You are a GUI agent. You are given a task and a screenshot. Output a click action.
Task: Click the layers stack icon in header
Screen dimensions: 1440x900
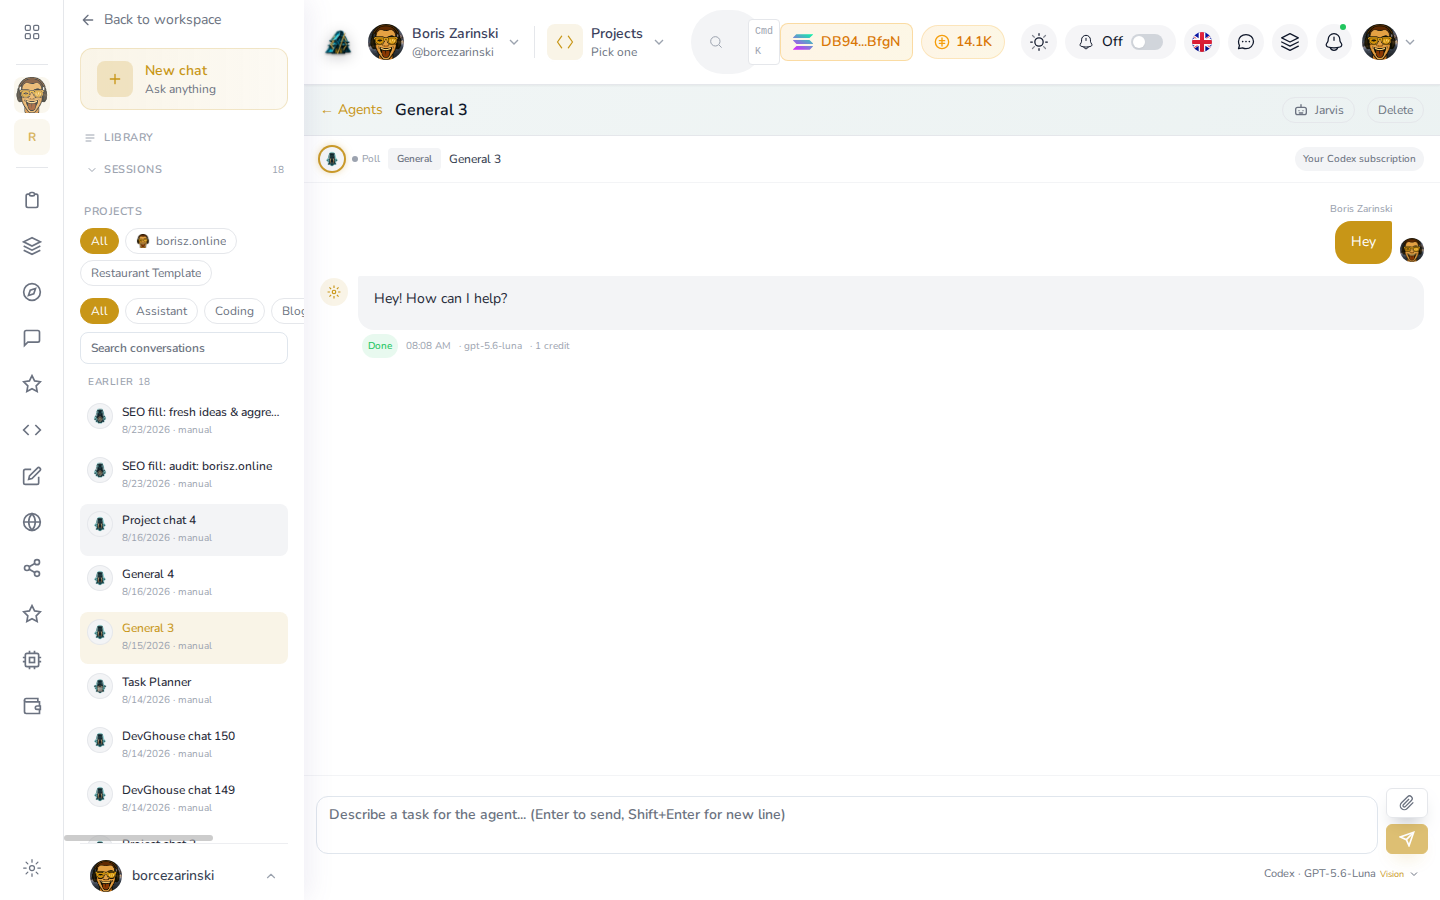coord(1290,42)
